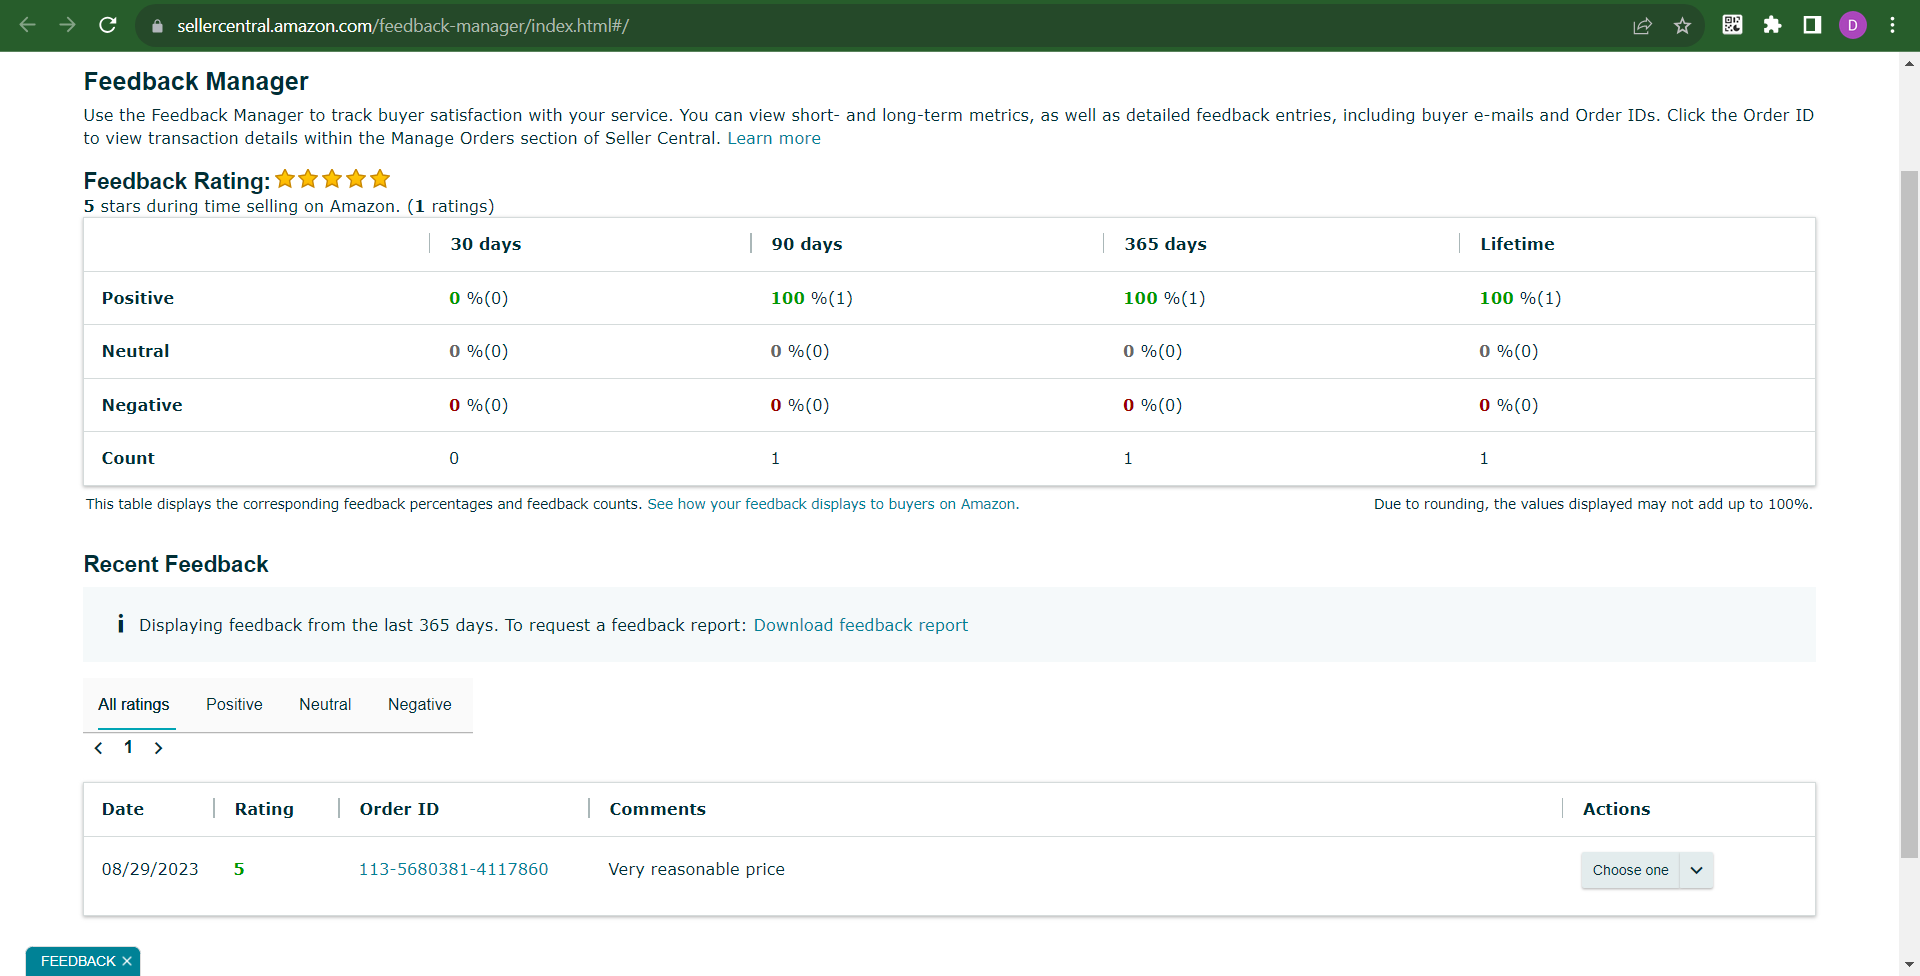1920x976 pixels.
Task: Click the dropdown chevron beside Choose one
Action: click(1696, 870)
